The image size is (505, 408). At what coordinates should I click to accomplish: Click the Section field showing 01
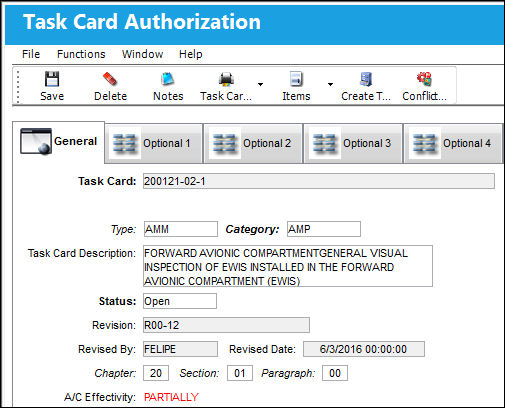tap(240, 373)
